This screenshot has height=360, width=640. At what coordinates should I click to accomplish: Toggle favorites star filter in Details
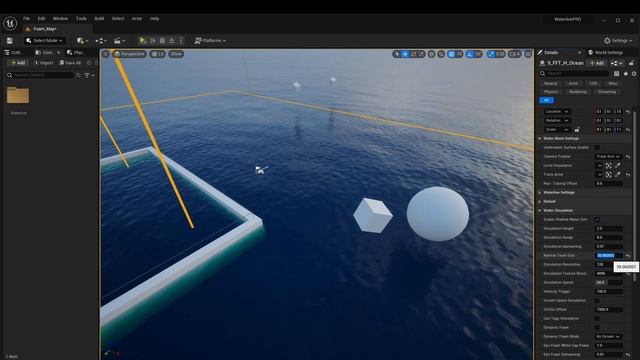click(x=625, y=73)
